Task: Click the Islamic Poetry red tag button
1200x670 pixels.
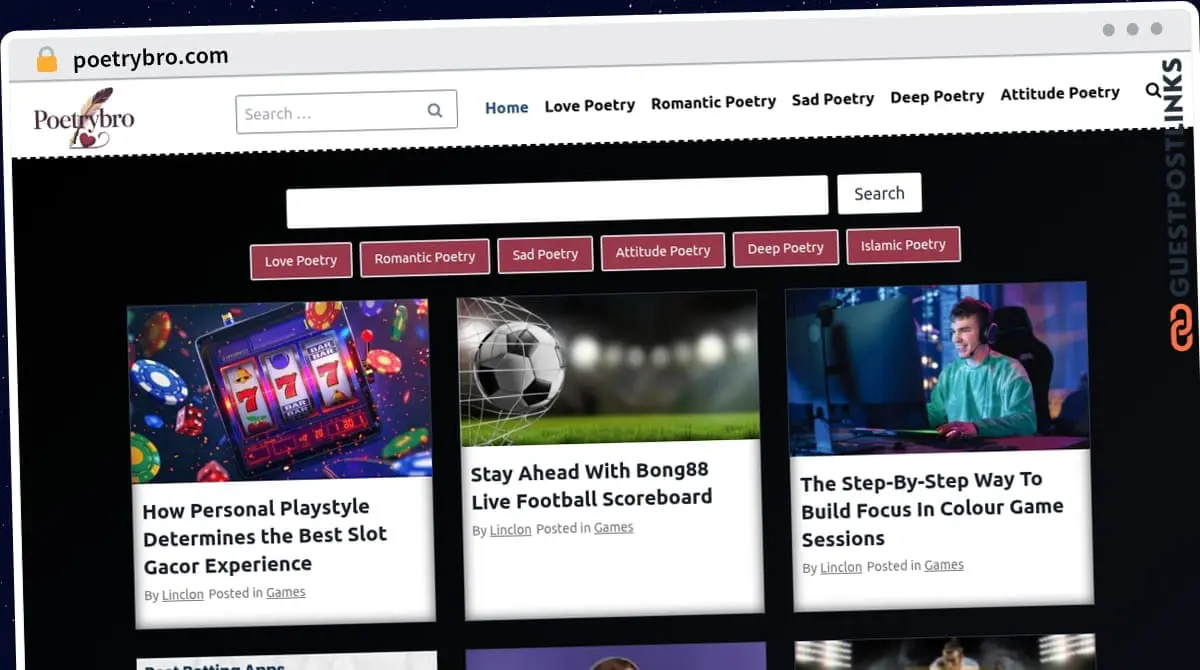Action: [903, 245]
